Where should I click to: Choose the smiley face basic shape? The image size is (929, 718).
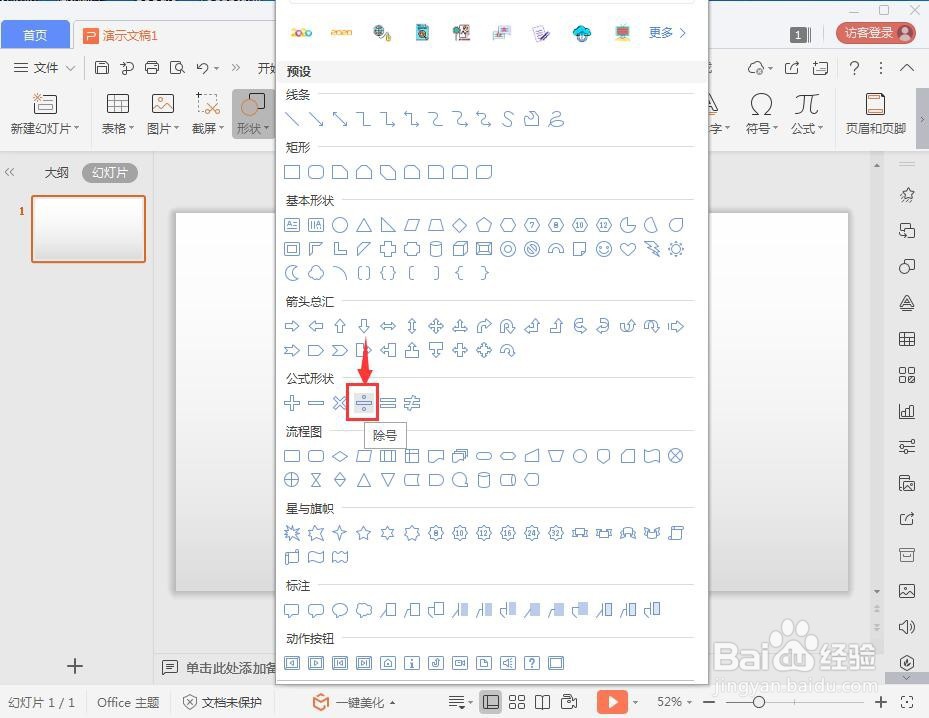pyautogui.click(x=604, y=249)
